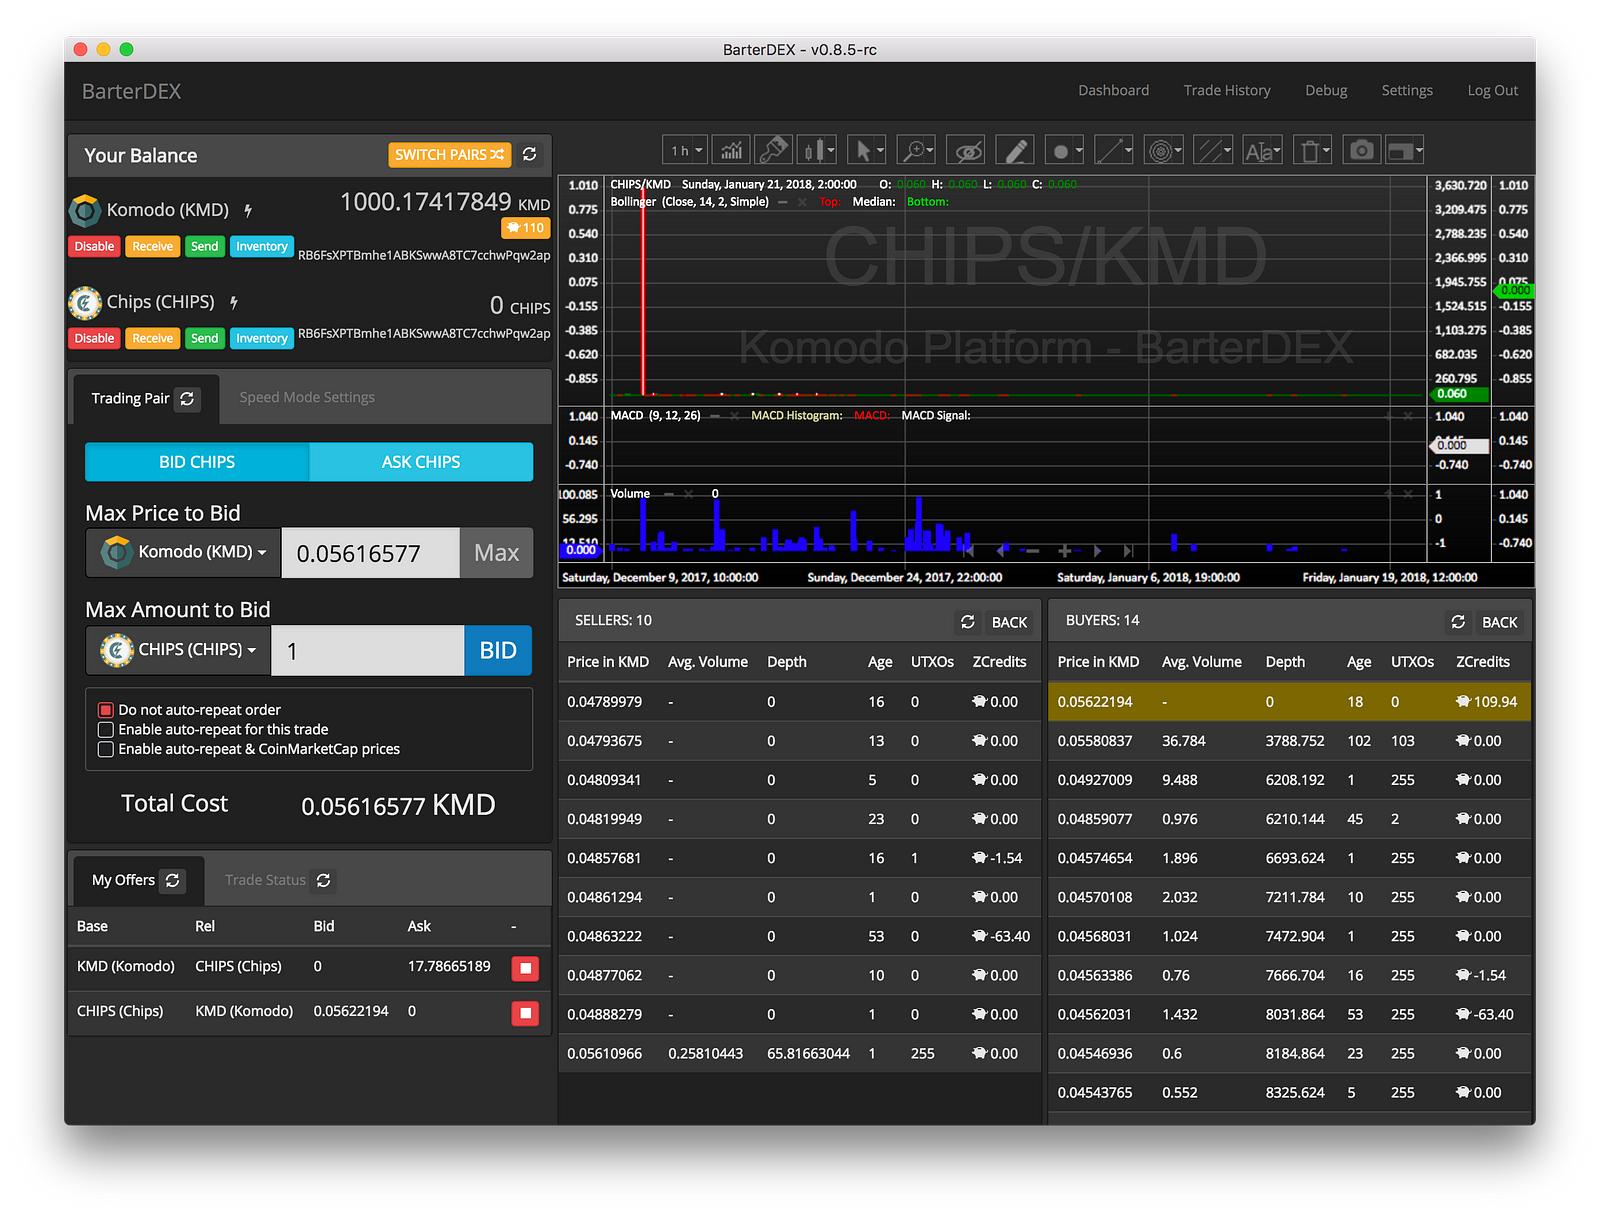
Task: Disable the Komodo (KMD) coin
Action: click(94, 246)
